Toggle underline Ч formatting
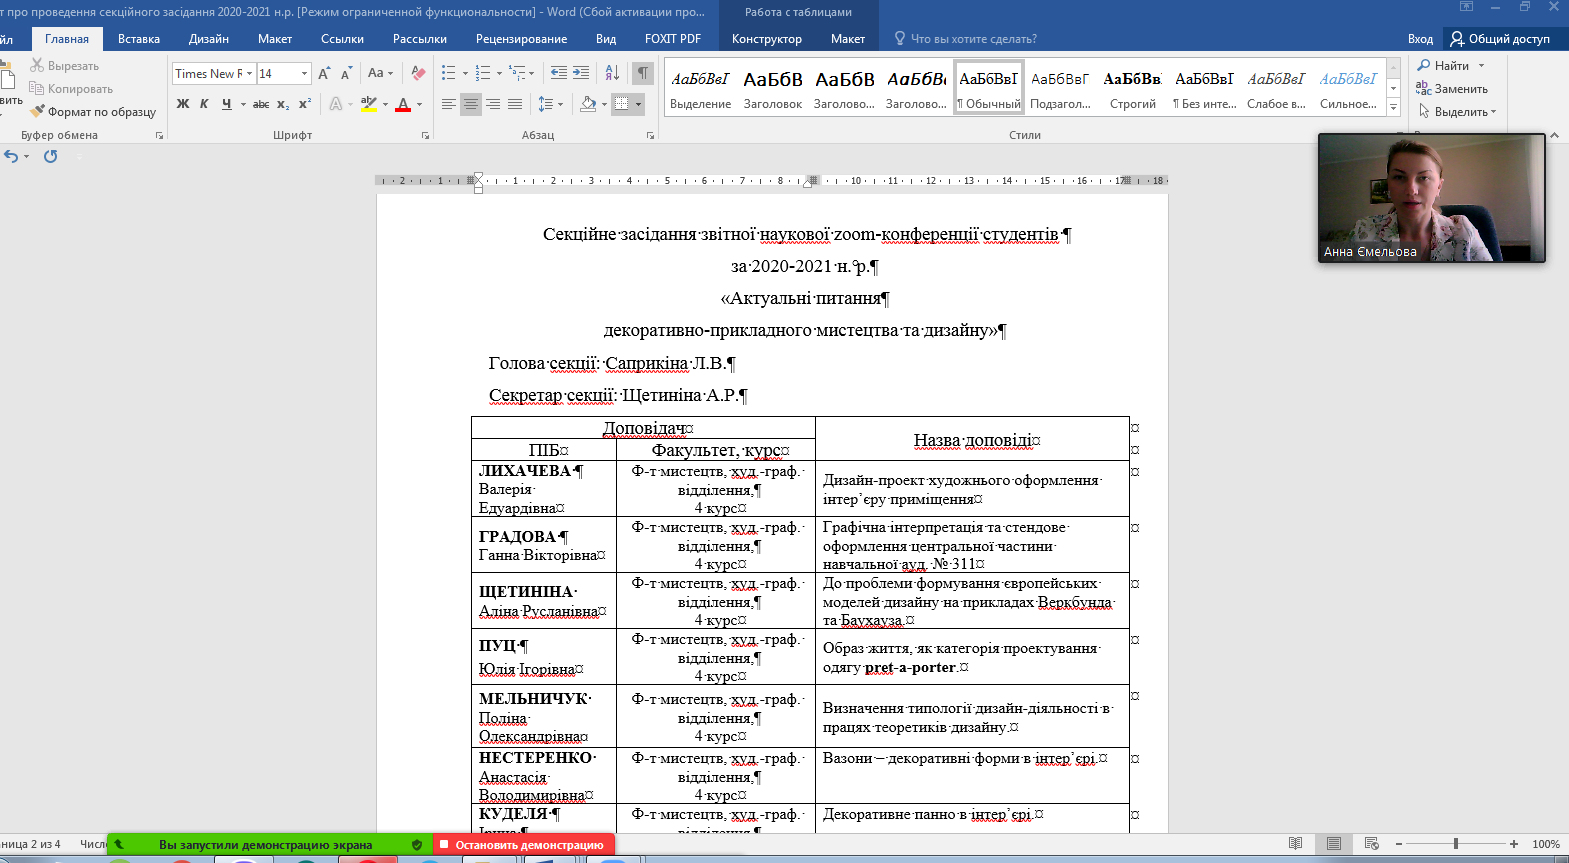Screen dimensions: 1569x863 coord(227,103)
